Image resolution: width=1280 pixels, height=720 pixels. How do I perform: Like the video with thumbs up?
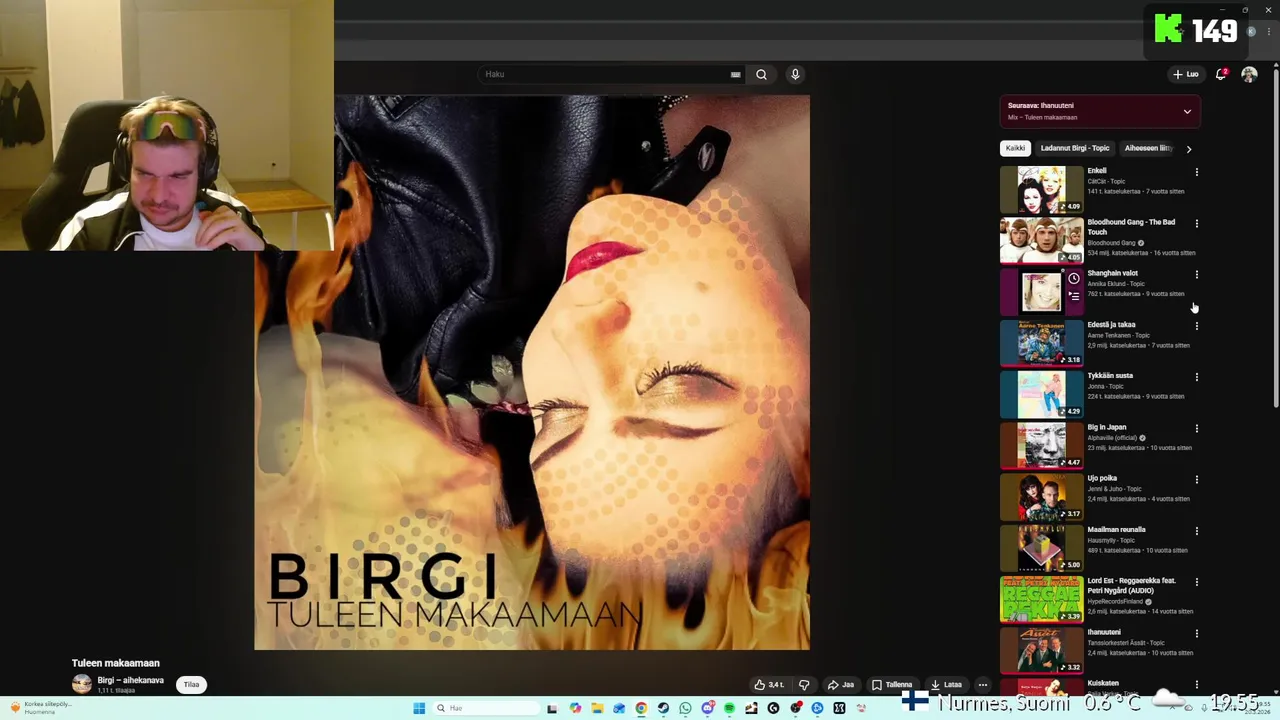click(x=768, y=685)
